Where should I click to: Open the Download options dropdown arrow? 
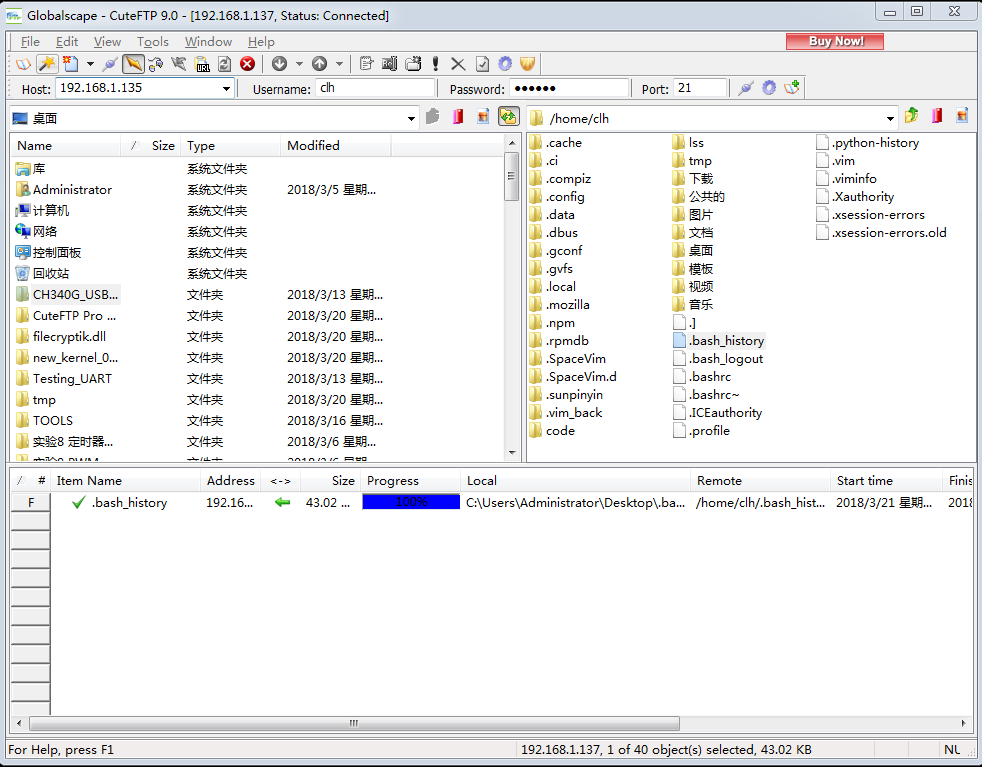[x=299, y=64]
